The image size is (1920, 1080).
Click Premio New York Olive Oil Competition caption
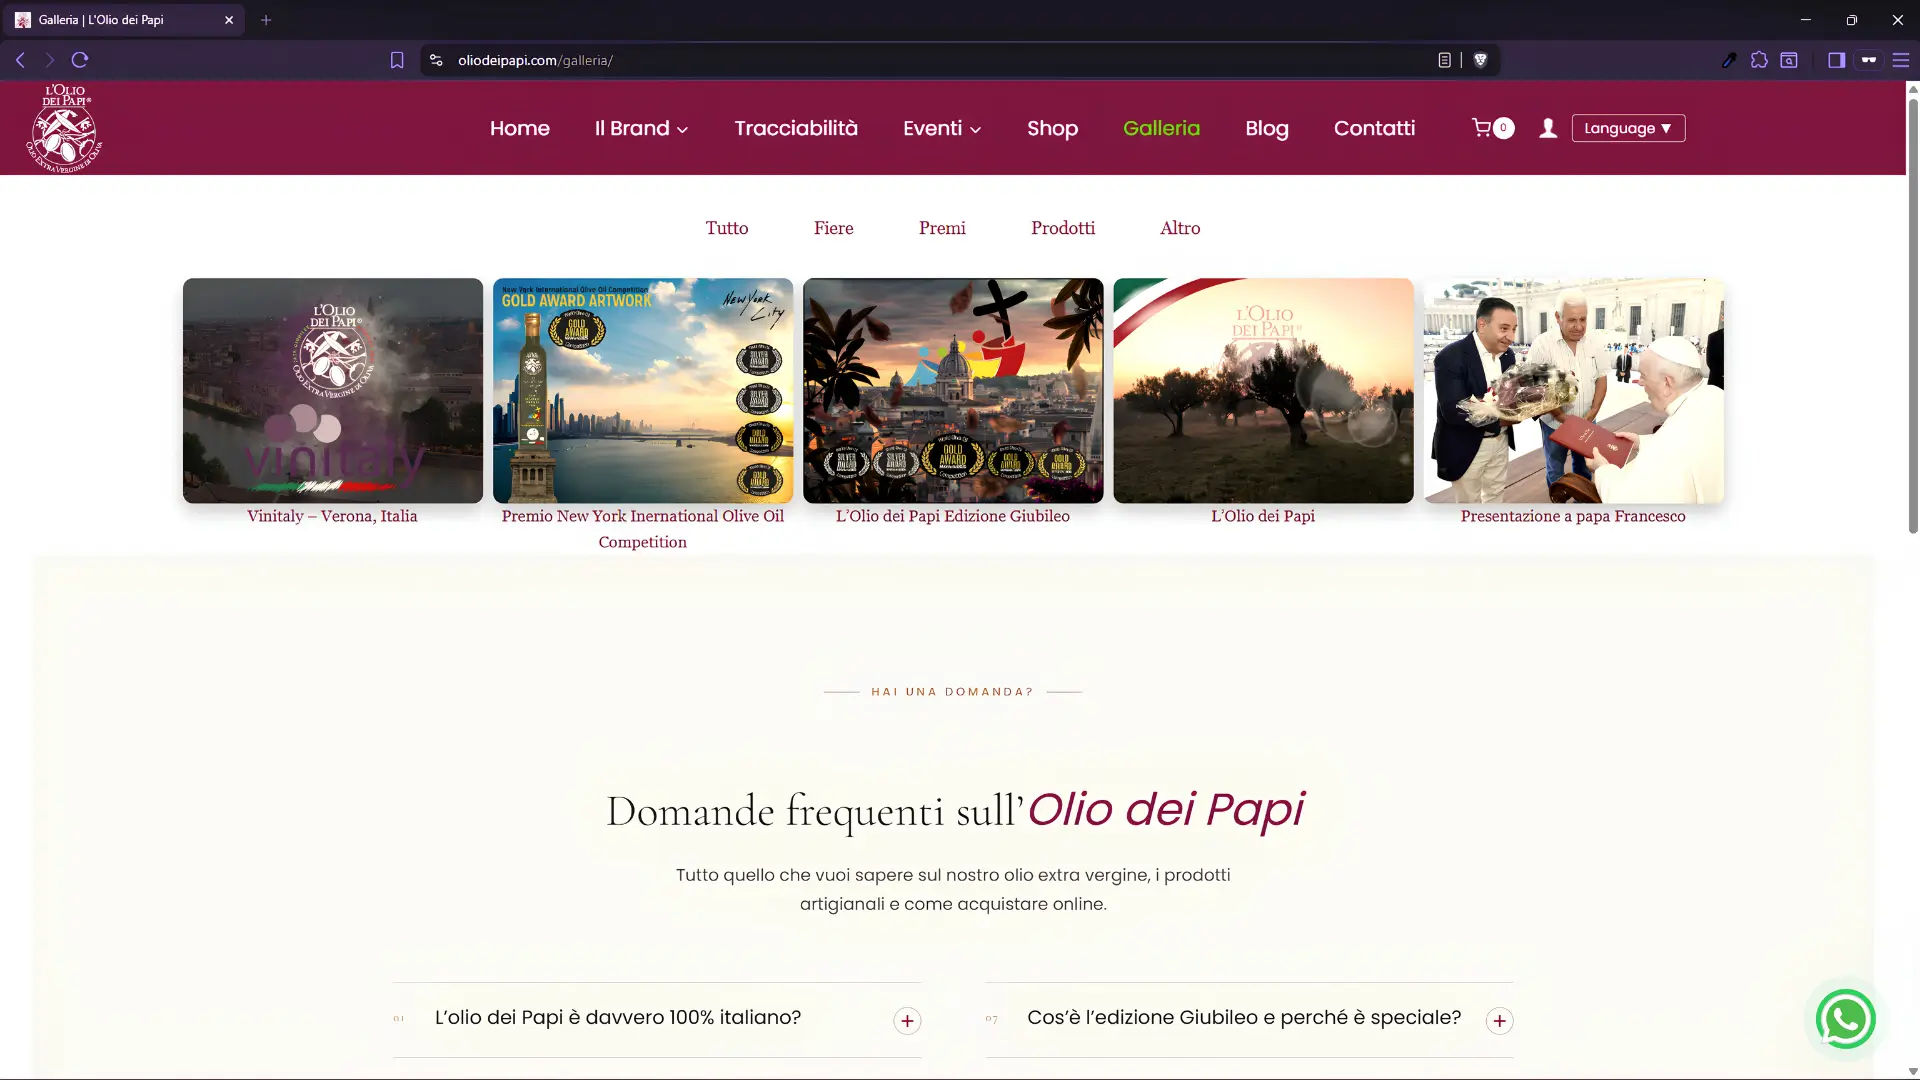(x=643, y=529)
